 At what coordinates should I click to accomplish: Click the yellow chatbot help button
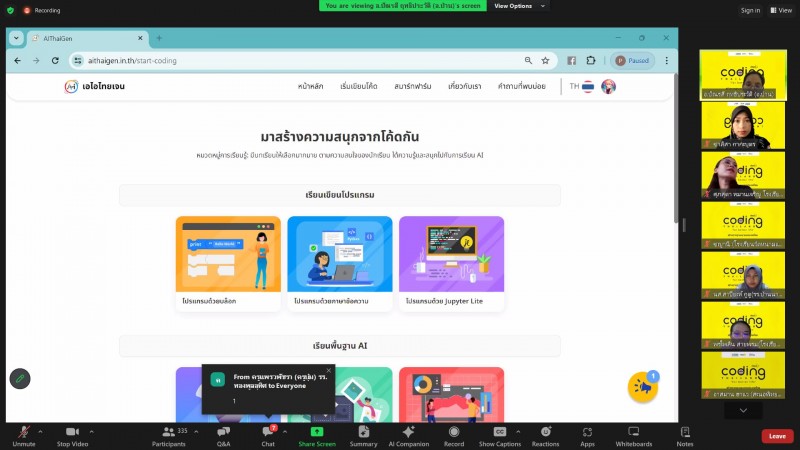pyautogui.click(x=642, y=387)
